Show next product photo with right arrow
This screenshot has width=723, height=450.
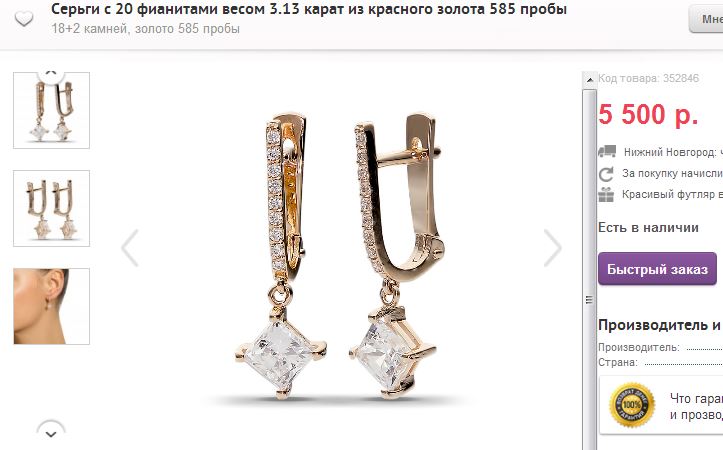tap(552, 248)
